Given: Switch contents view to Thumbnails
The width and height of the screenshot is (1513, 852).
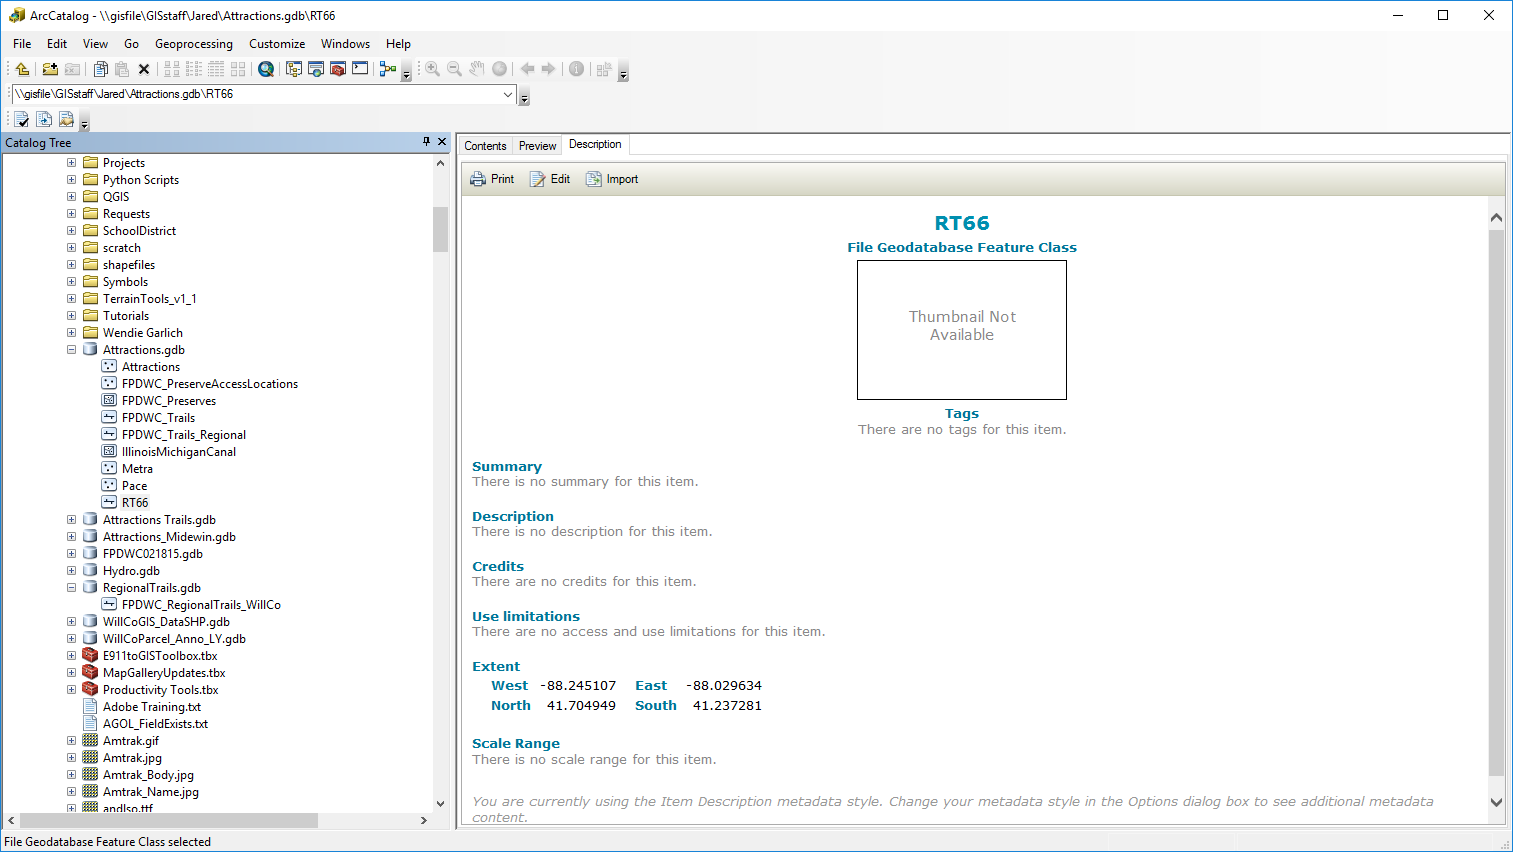Looking at the screenshot, I should [x=238, y=69].
